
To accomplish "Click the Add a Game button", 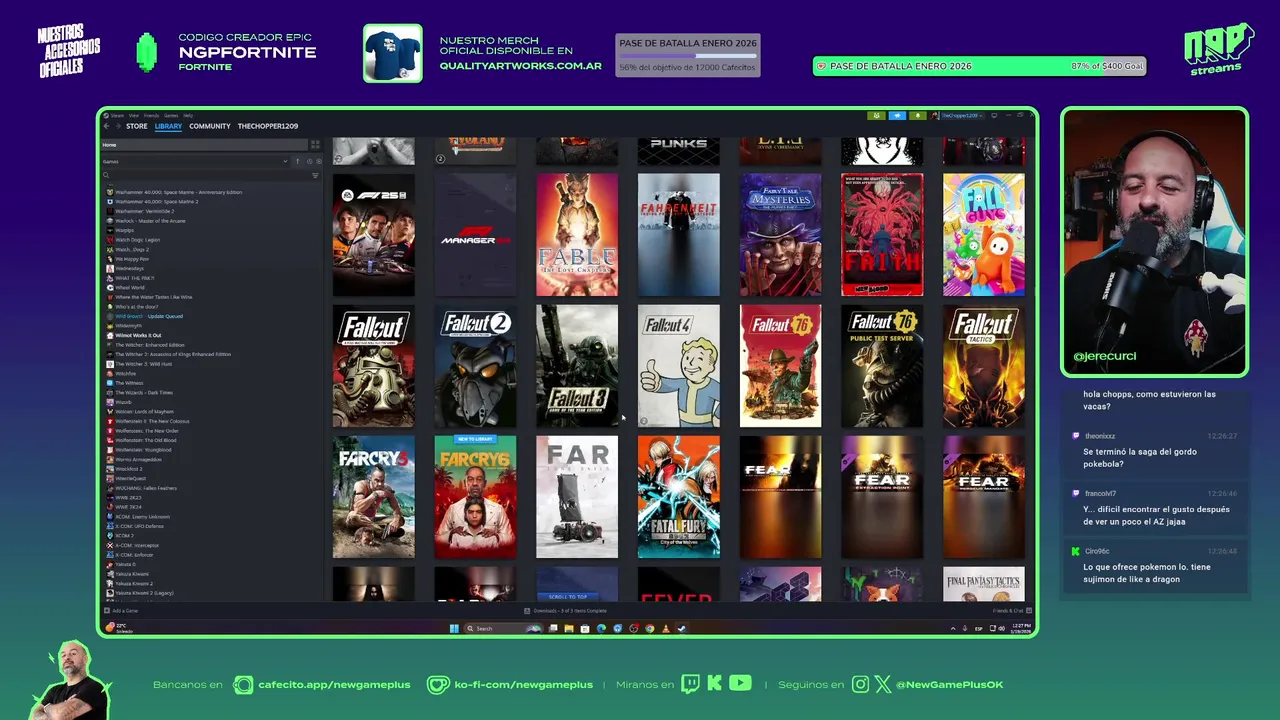I will point(122,610).
